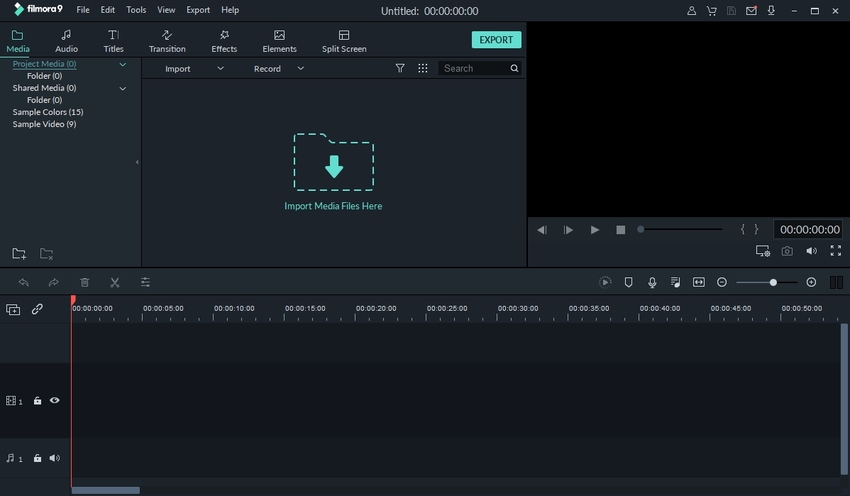
Task: Mute audio track 1 speaker icon
Action: [x=55, y=459]
